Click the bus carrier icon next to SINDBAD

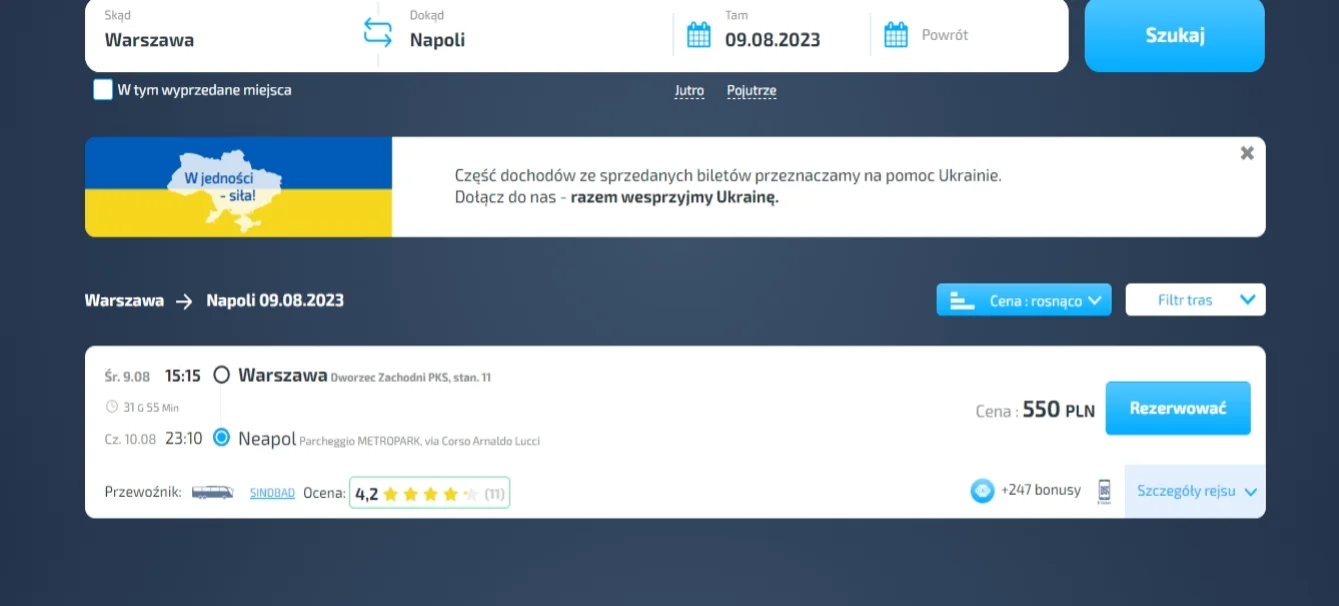point(212,492)
